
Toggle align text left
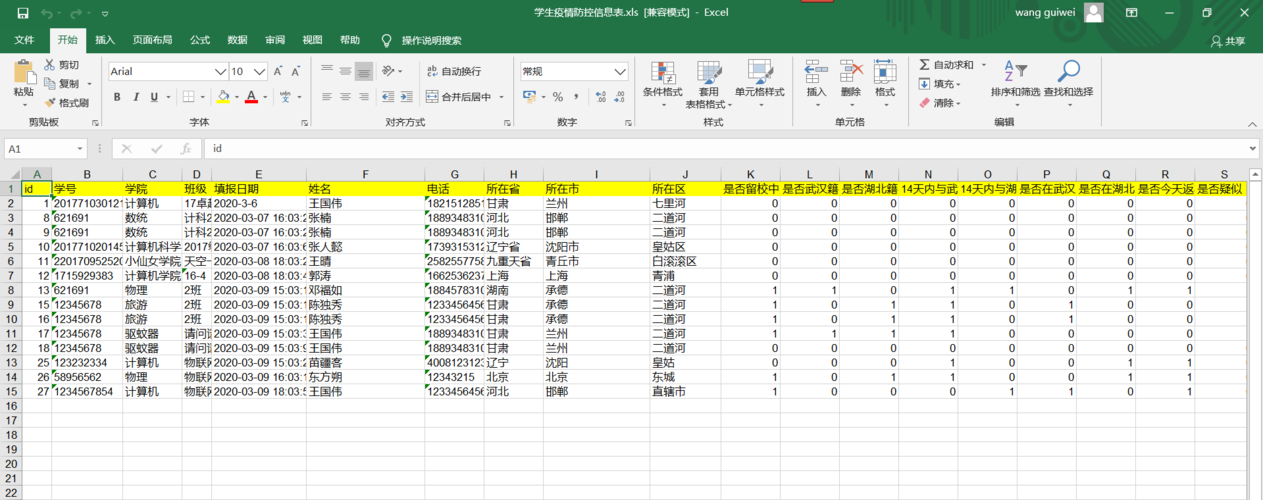326,97
